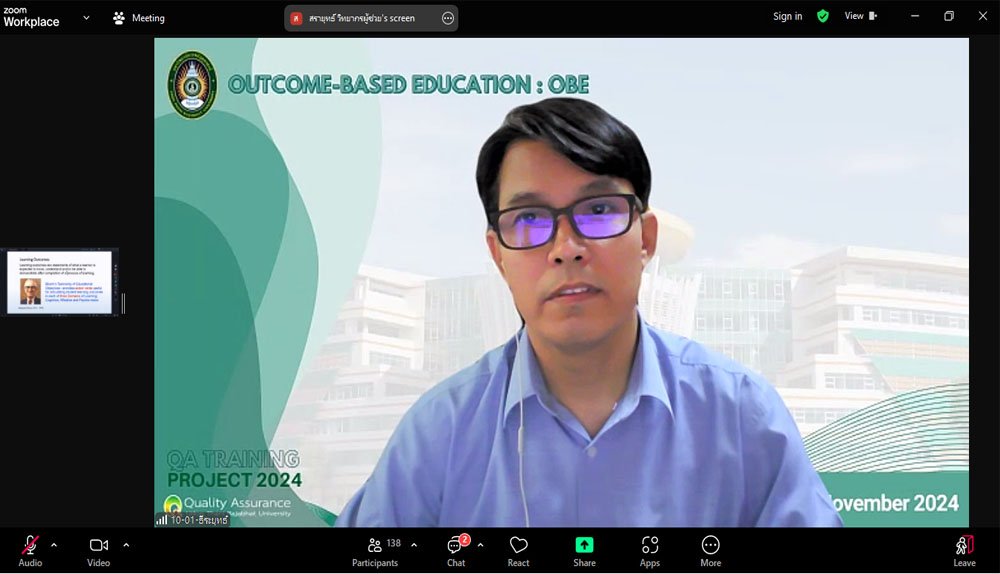Open the Meeting info menu

pyautogui.click(x=139, y=18)
